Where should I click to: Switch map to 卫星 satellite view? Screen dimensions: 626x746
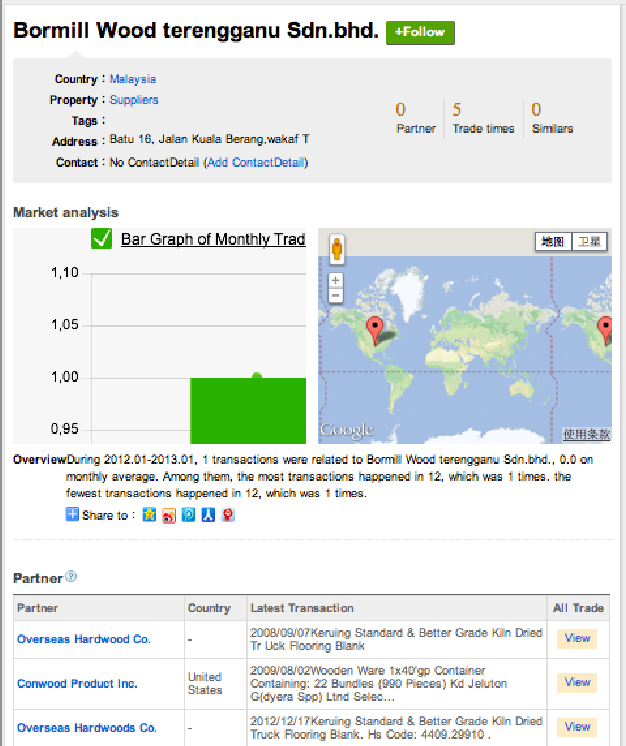coord(589,242)
